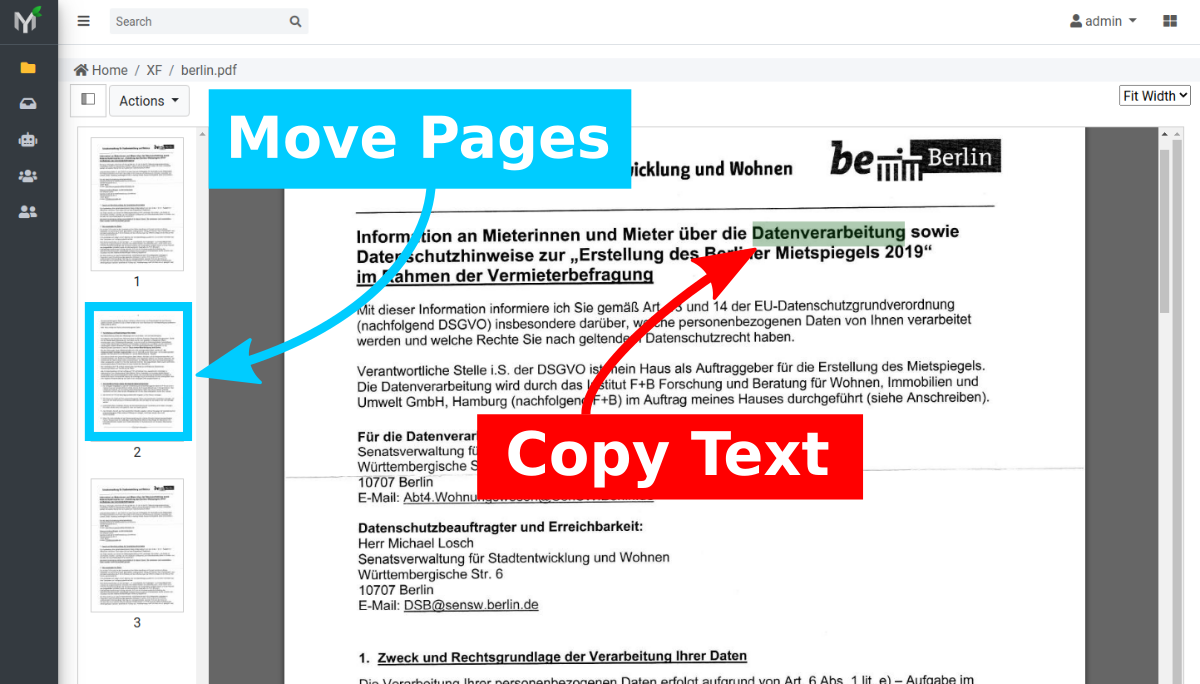Screen dimensions: 1200x684
Task: Click the name 'Herr Michael Losch'
Action: click(416, 543)
